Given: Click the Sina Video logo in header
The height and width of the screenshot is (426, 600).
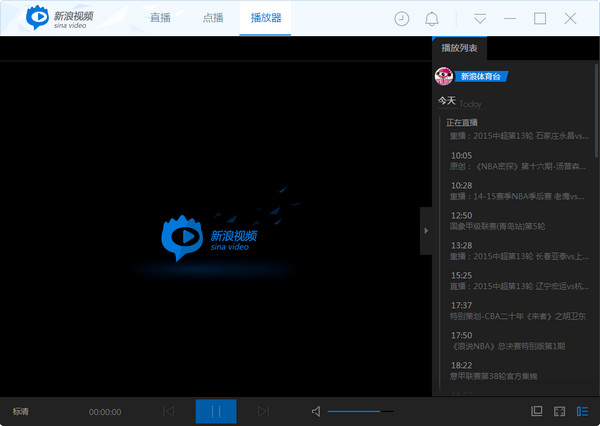Looking at the screenshot, I should tap(62, 18).
